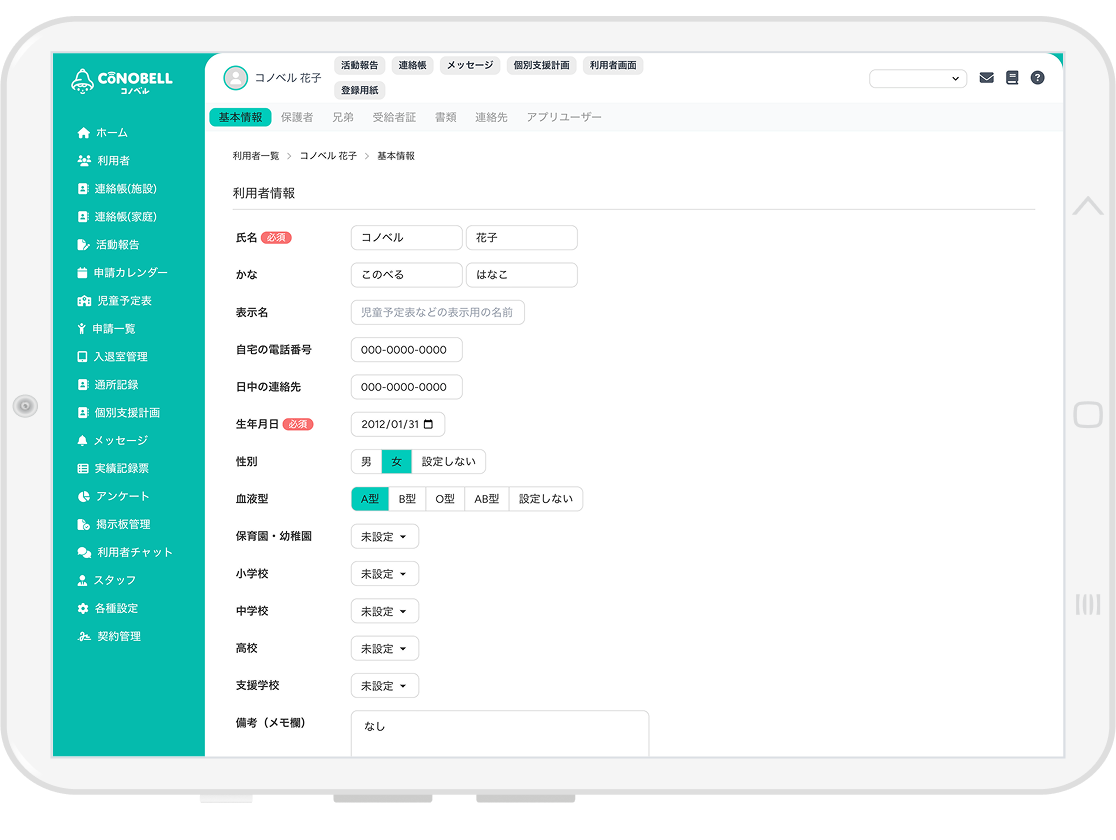Viewport: 1116px width, 840px height.
Task: Click the 個別支援計画 button in the header
Action: (541, 66)
